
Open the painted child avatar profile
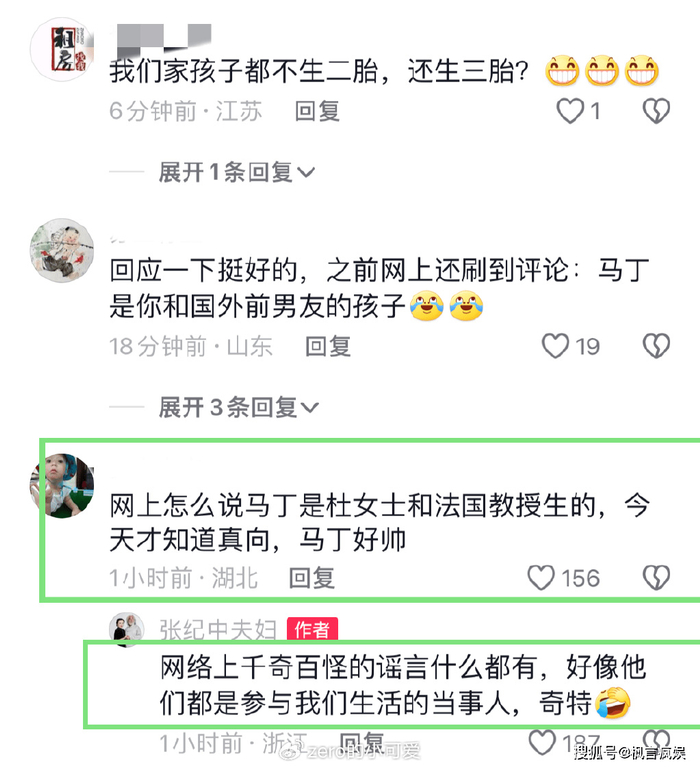click(x=62, y=250)
